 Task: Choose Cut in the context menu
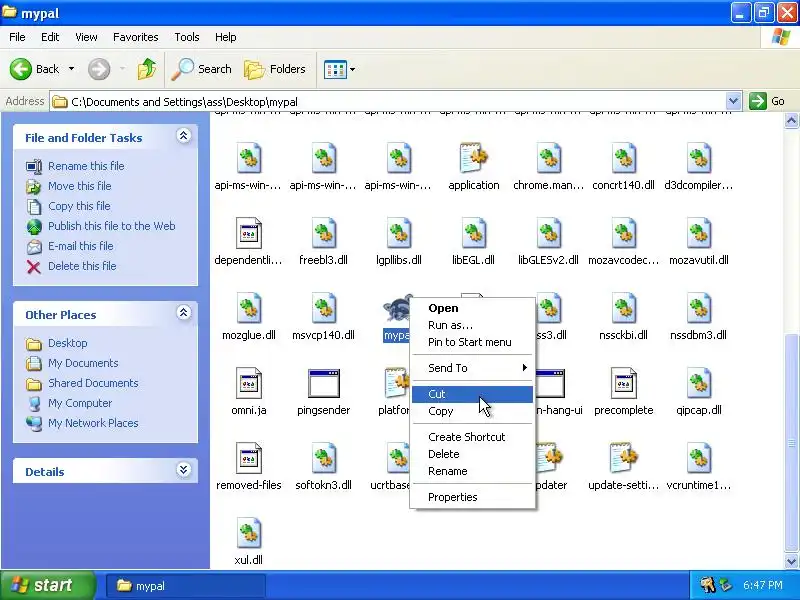[472, 394]
